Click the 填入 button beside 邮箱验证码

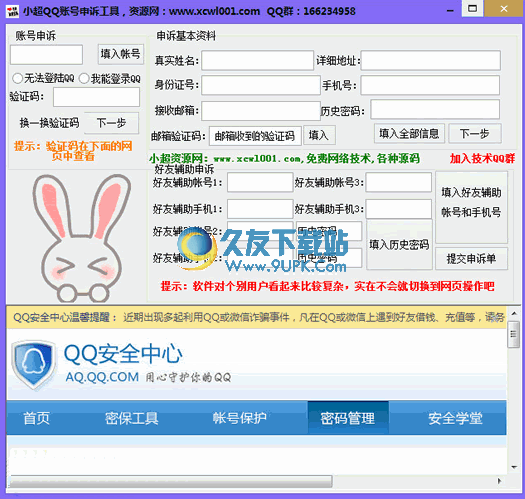click(319, 135)
